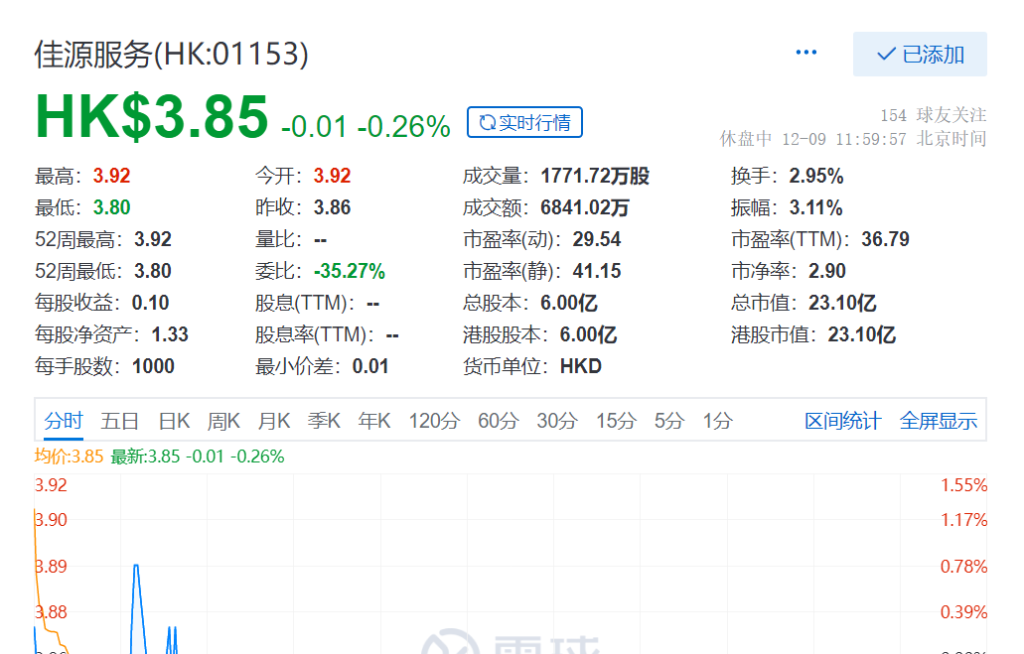
Task: View the 1分 interval chart
Action: [x=717, y=421]
